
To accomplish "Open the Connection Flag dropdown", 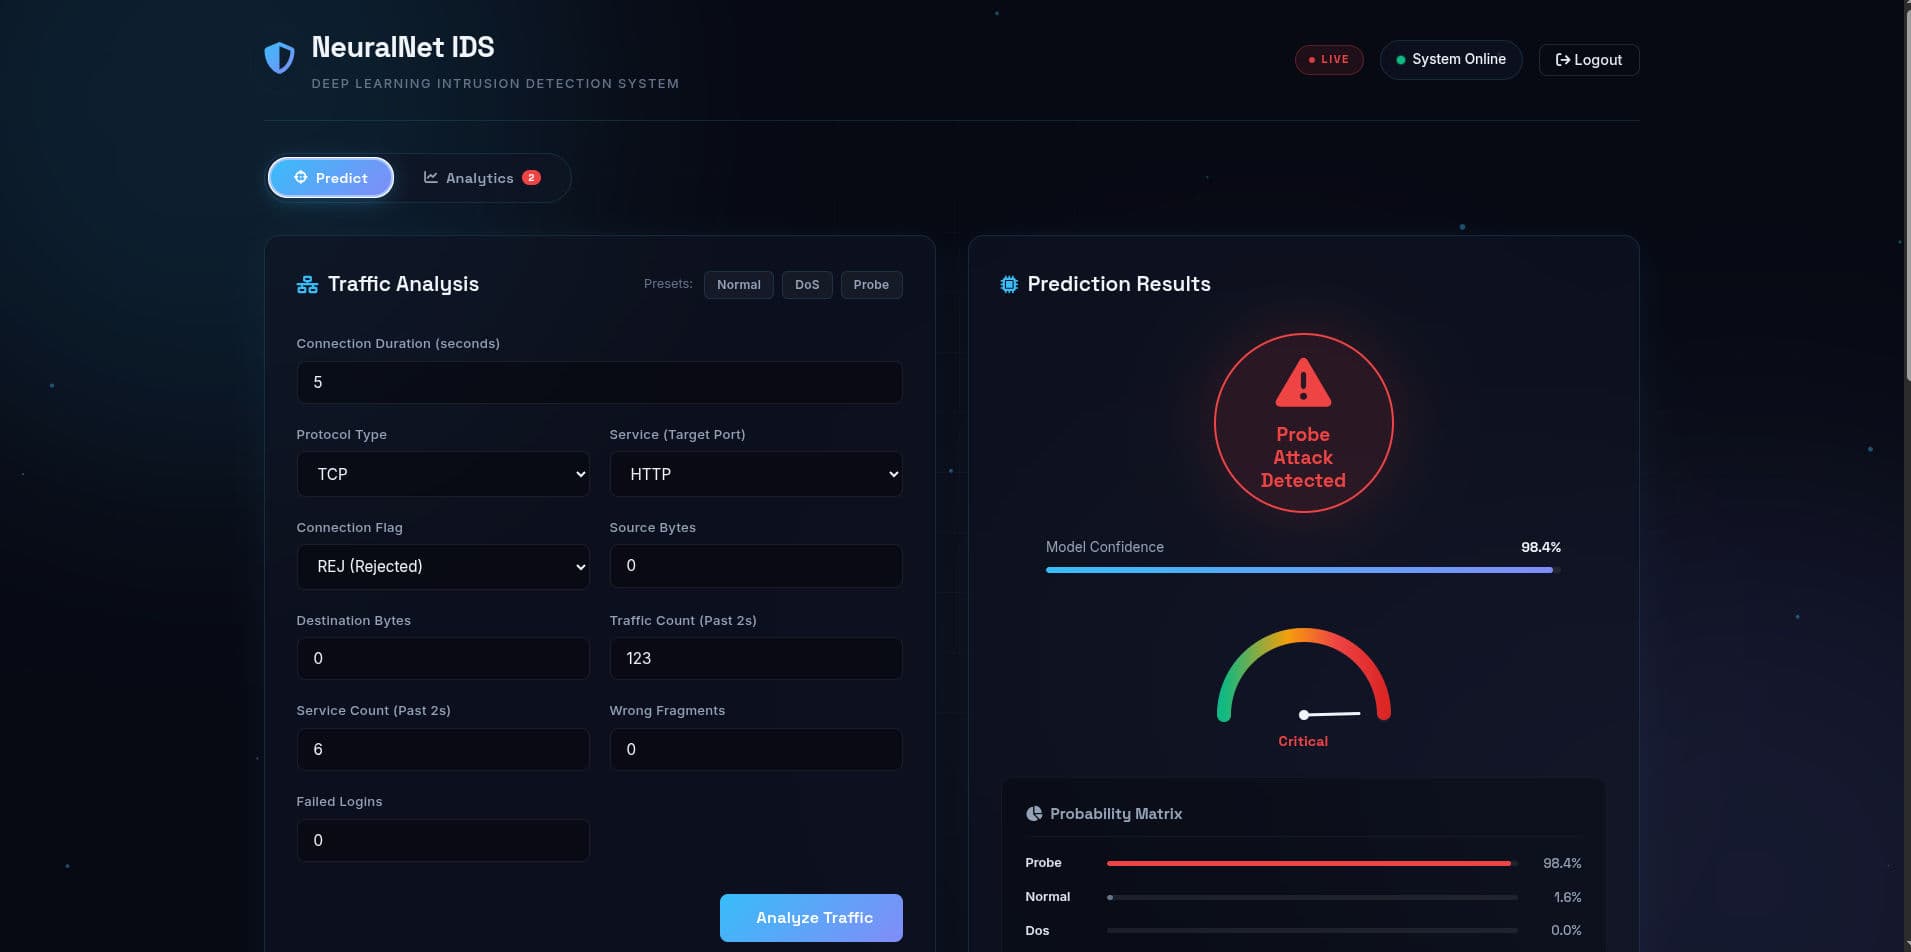I will pos(443,566).
